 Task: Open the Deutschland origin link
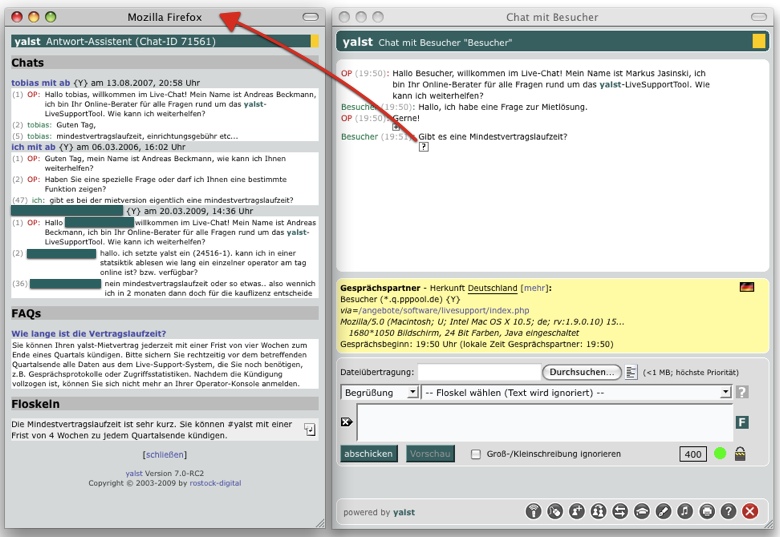tap(492, 288)
